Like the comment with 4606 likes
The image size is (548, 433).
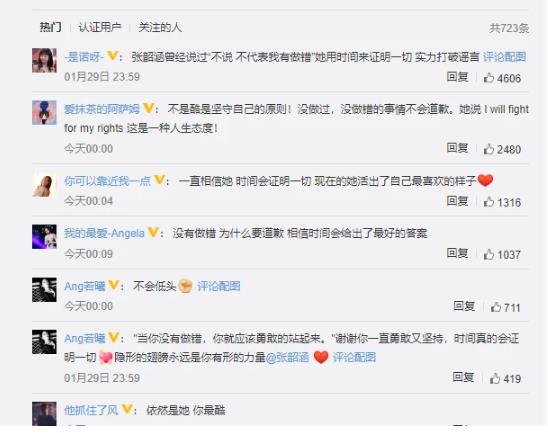tap(489, 78)
